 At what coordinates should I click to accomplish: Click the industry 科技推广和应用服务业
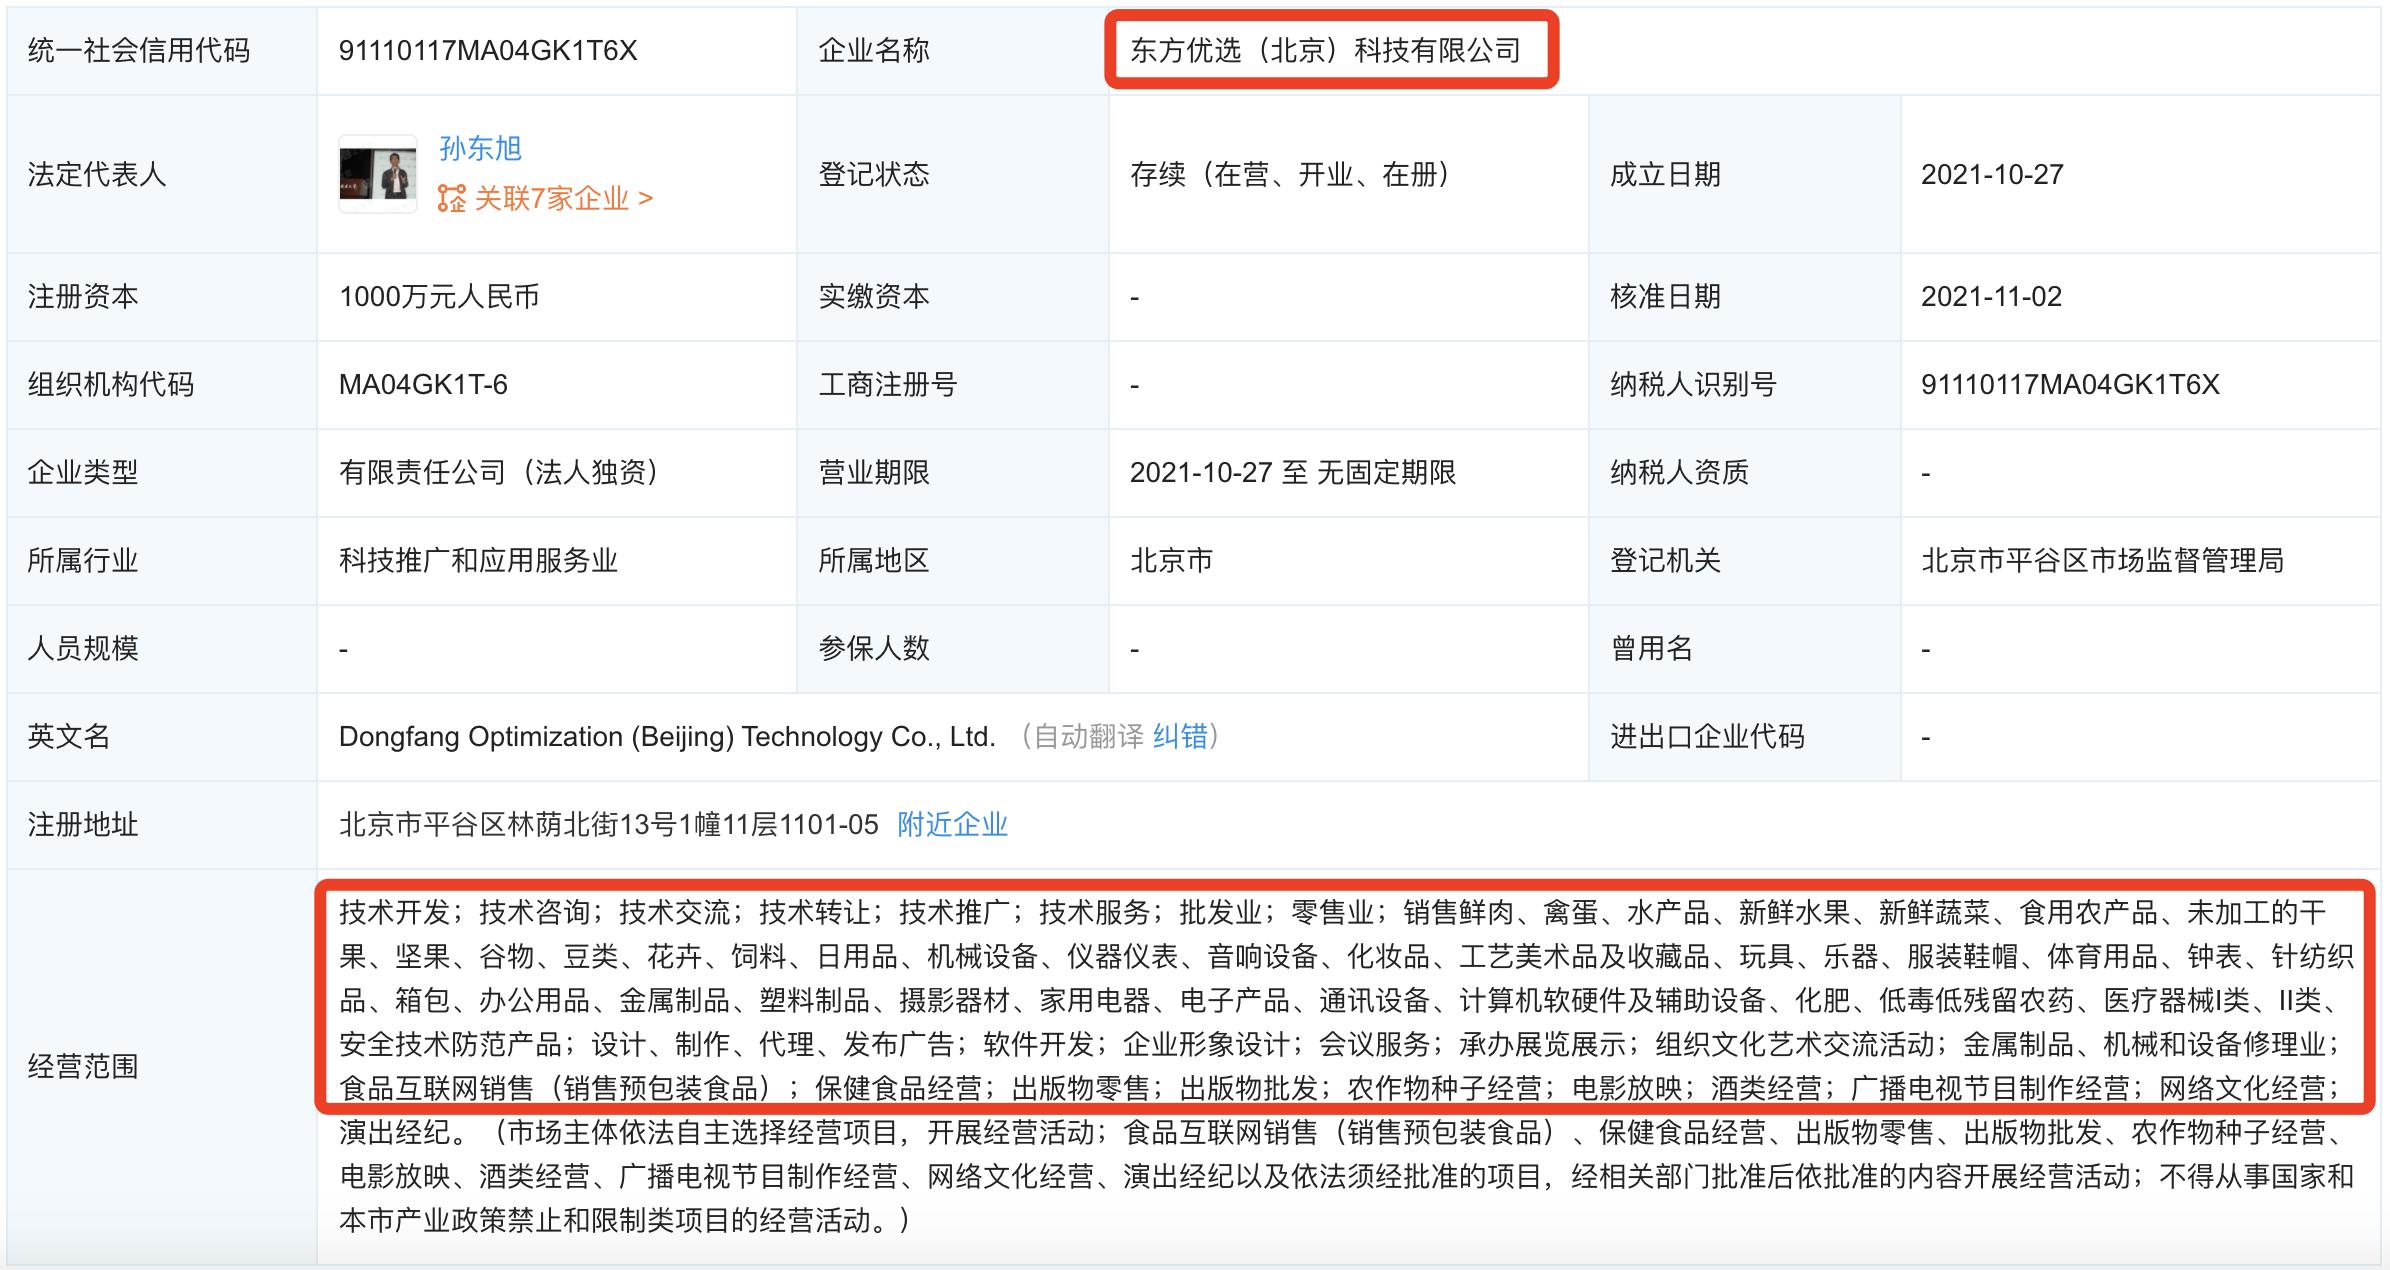pos(478,561)
